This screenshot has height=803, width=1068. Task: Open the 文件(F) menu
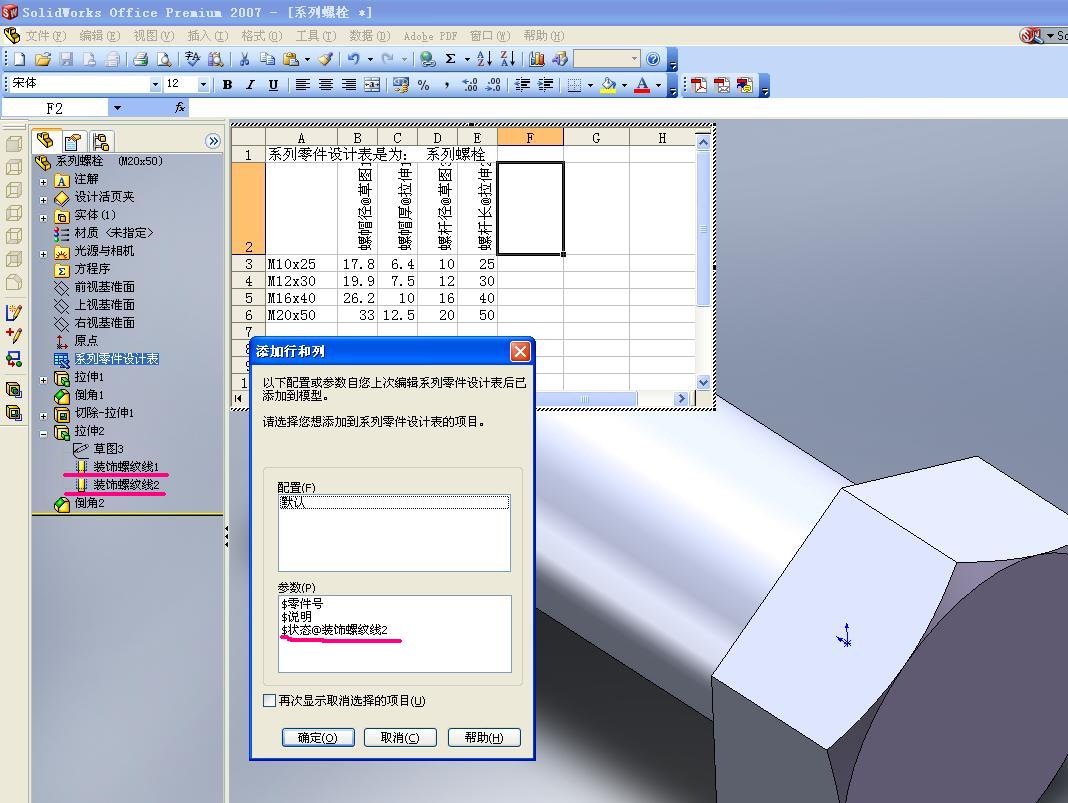pos(46,35)
